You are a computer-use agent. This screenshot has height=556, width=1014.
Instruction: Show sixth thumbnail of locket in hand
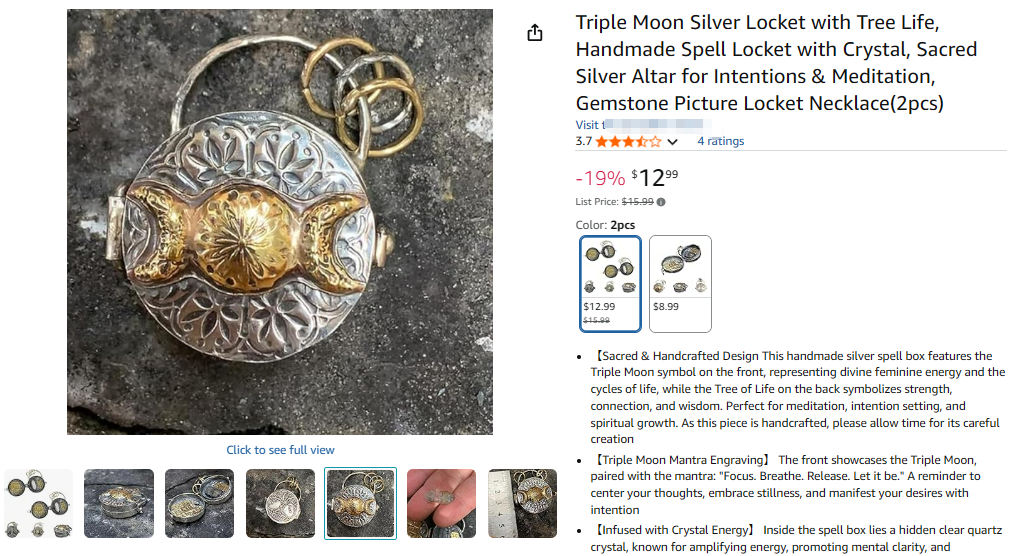[441, 504]
